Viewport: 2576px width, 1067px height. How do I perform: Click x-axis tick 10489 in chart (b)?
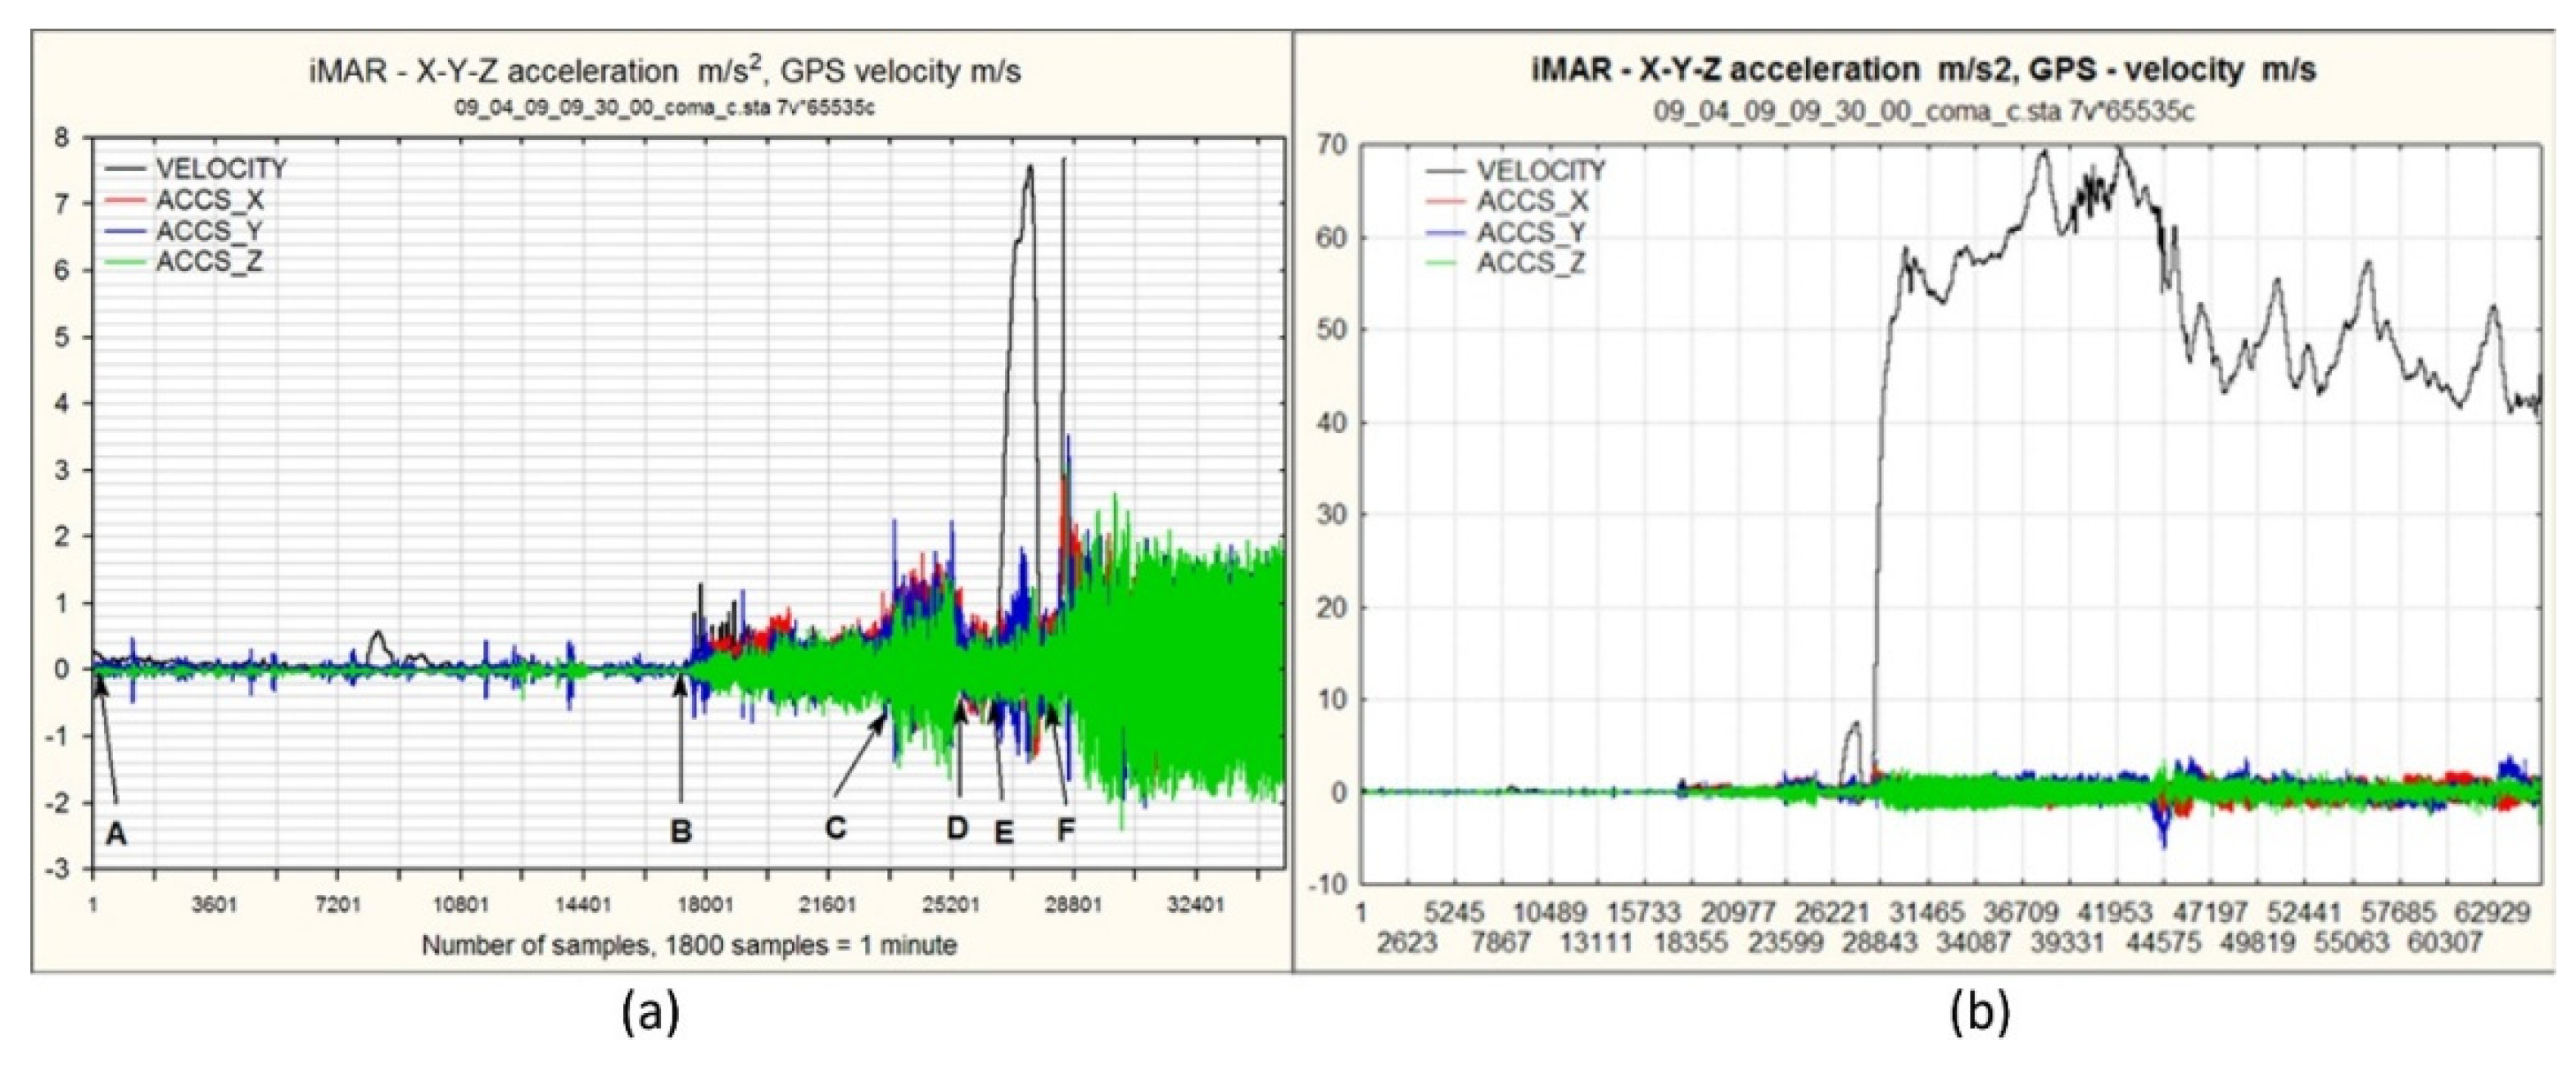pos(1549,913)
